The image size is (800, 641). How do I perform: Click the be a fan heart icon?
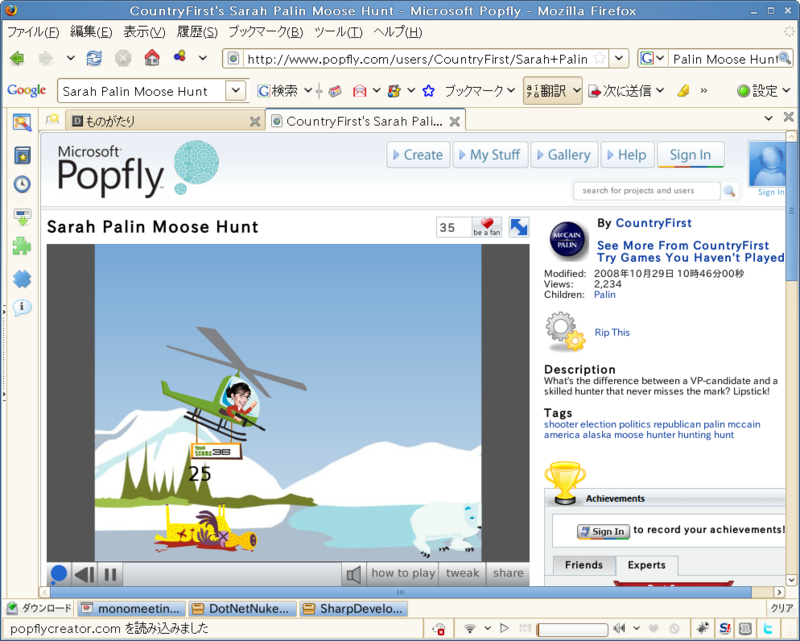coord(487,227)
